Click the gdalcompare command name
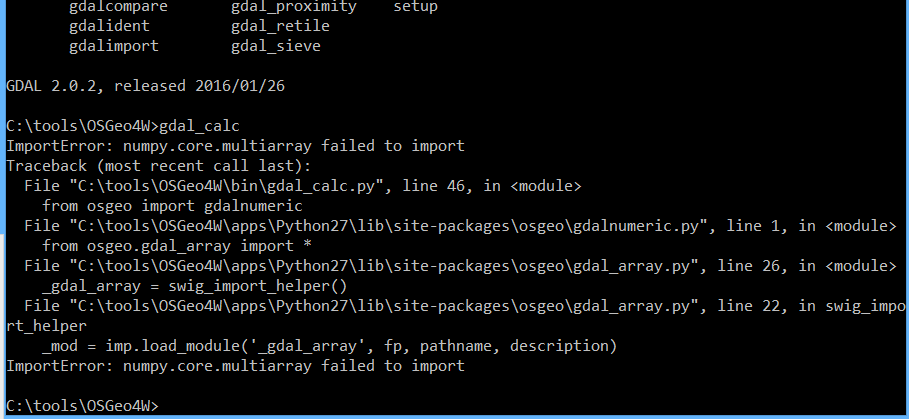909x419 pixels. point(118,7)
